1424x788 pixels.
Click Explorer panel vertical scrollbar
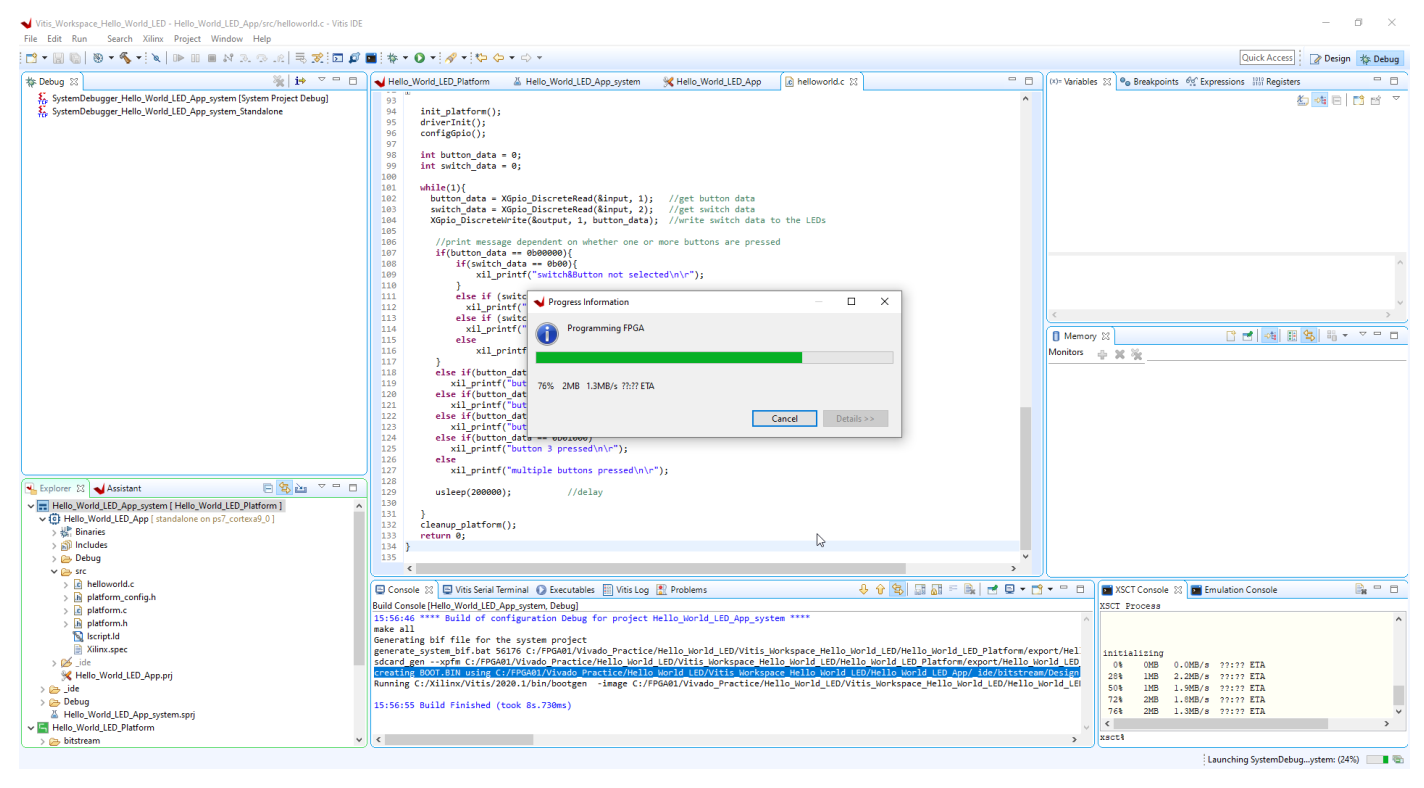[359, 621]
